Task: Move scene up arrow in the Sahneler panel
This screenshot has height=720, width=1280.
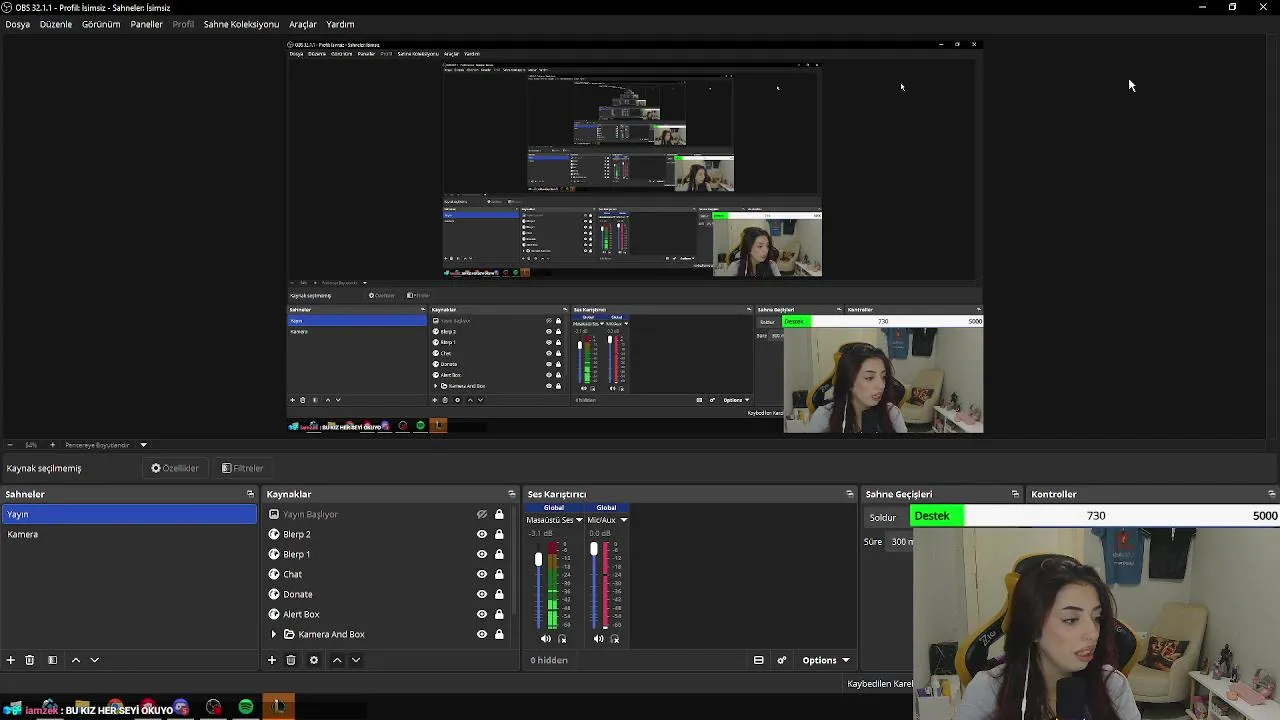Action: click(75, 660)
